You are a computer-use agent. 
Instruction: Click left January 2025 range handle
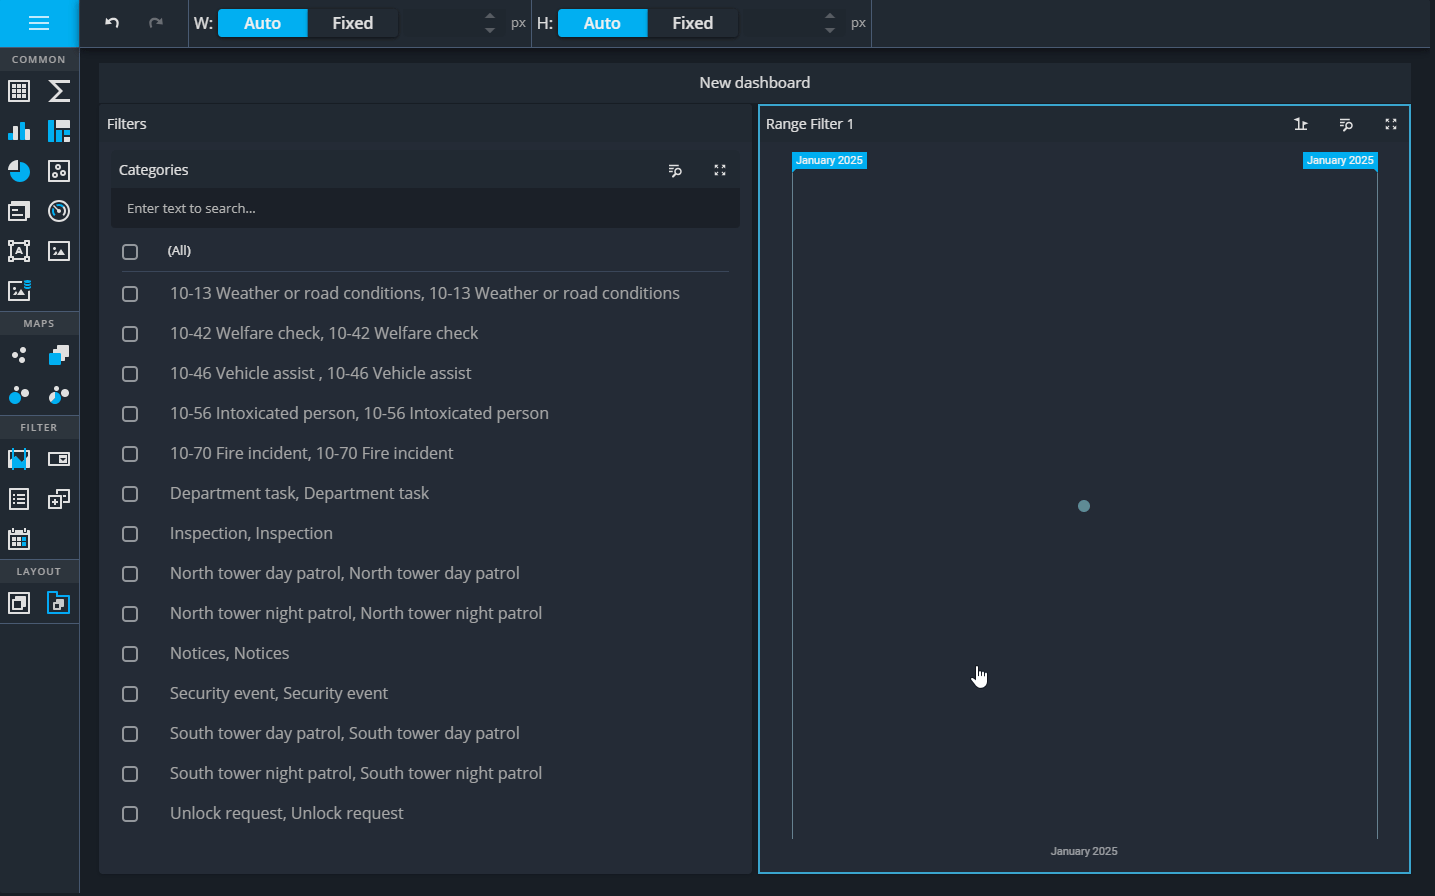[x=829, y=160]
